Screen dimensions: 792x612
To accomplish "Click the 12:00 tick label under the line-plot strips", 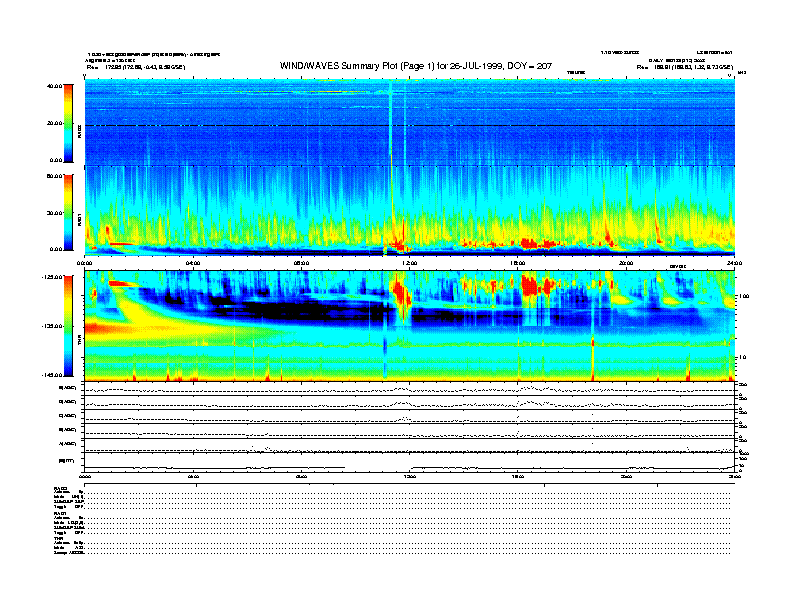I will coord(409,476).
